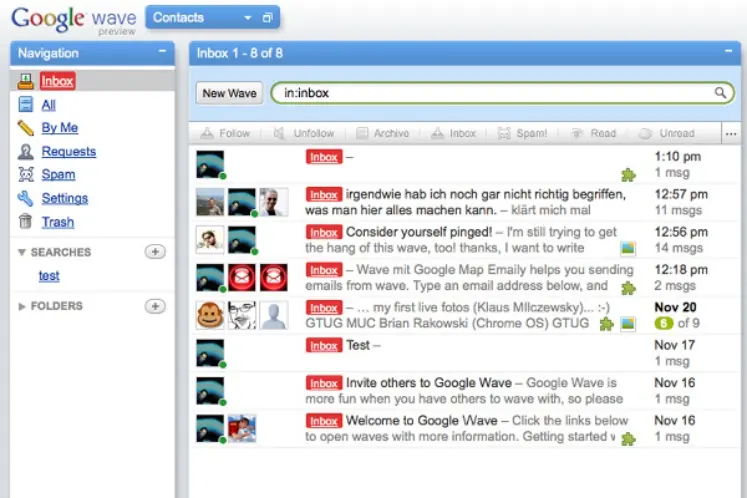Click Unread in the wave toolbar

(x=666, y=133)
